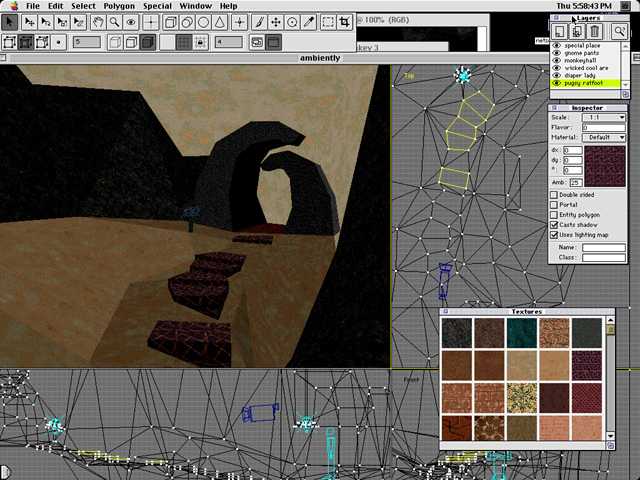Activate the magnifying glass zoom tool
Viewport: 640px width, 480px height.
pyautogui.click(x=115, y=21)
